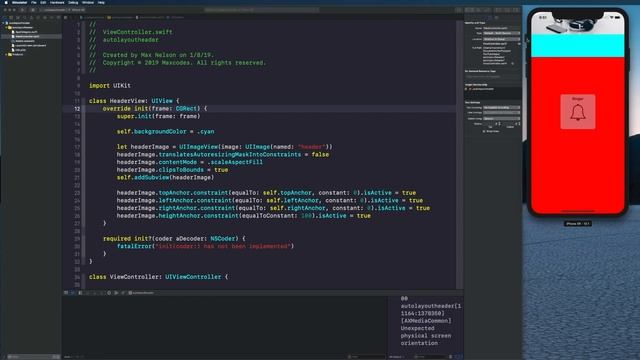Open the Line Endings dropdown

(502, 113)
